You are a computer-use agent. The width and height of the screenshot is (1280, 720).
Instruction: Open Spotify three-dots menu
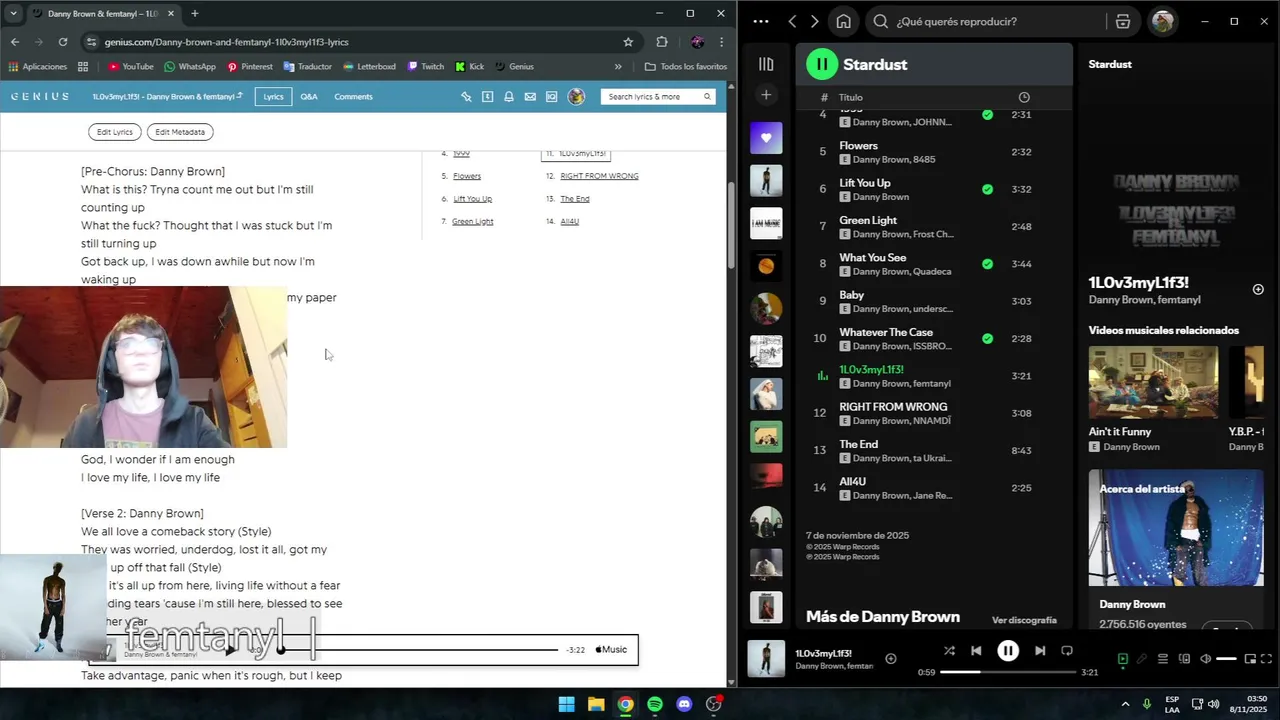point(761,21)
